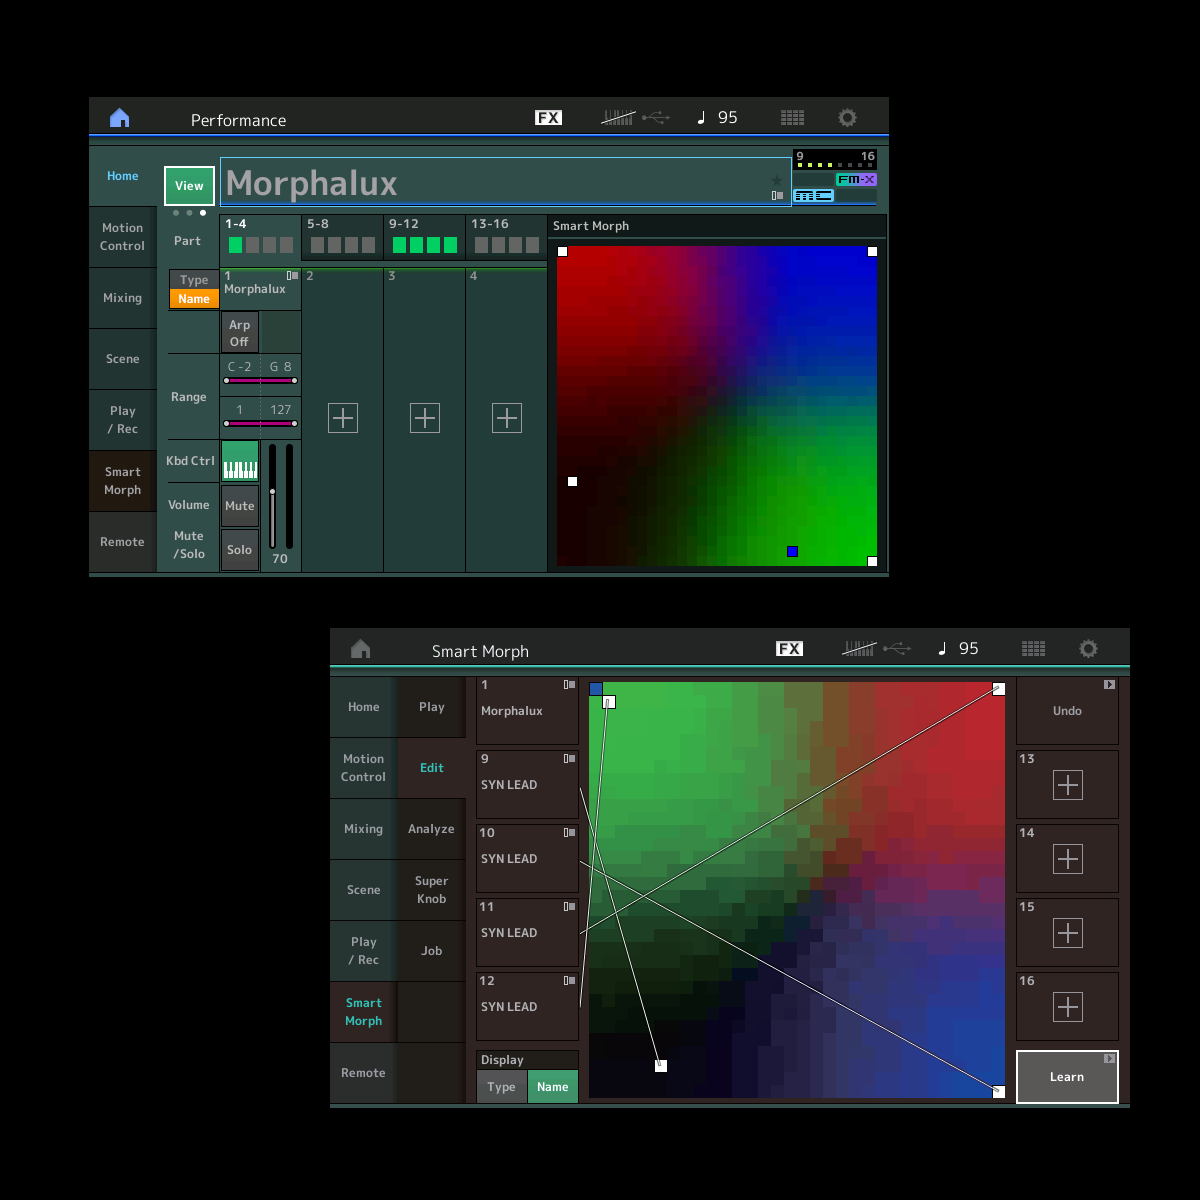Viewport: 1200px width, 1200px height.
Task: Open Utility via the gear icon
Action: tap(847, 117)
